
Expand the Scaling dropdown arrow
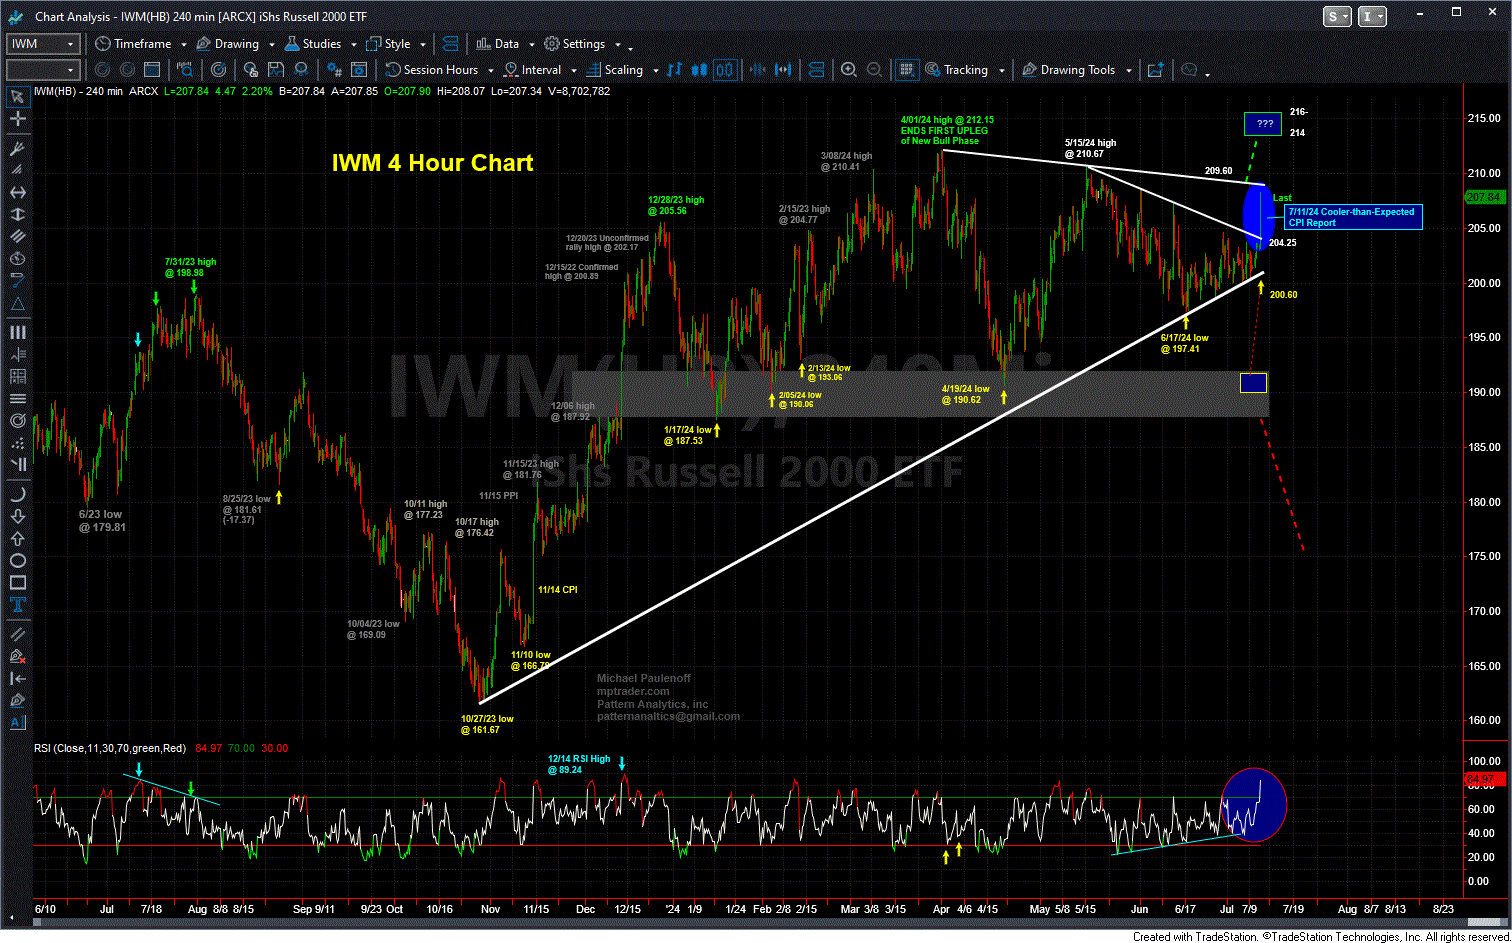point(656,71)
